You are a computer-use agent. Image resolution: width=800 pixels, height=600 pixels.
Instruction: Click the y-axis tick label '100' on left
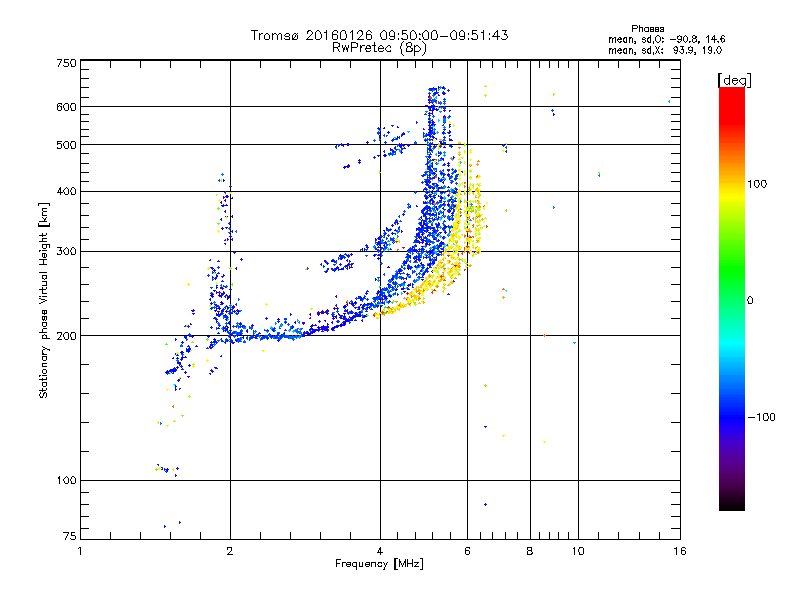pyautogui.click(x=66, y=480)
